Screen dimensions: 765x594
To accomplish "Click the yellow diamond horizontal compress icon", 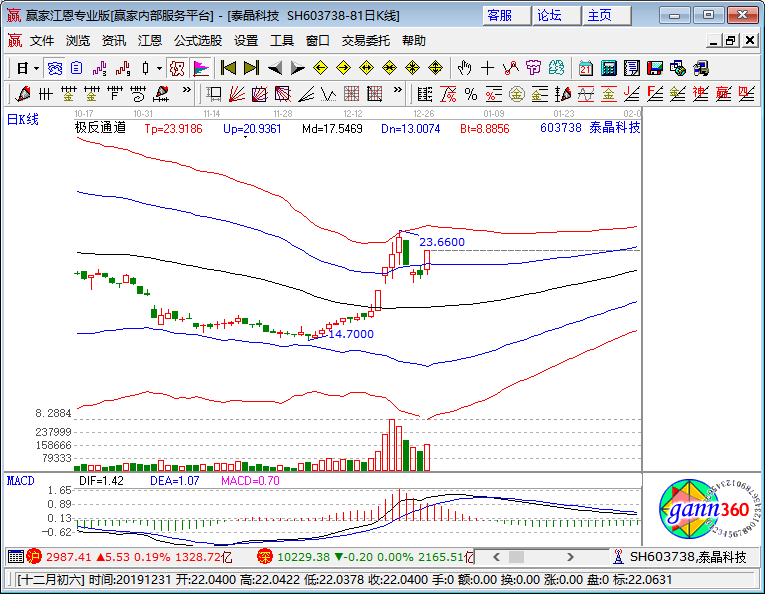I will click(x=389, y=68).
